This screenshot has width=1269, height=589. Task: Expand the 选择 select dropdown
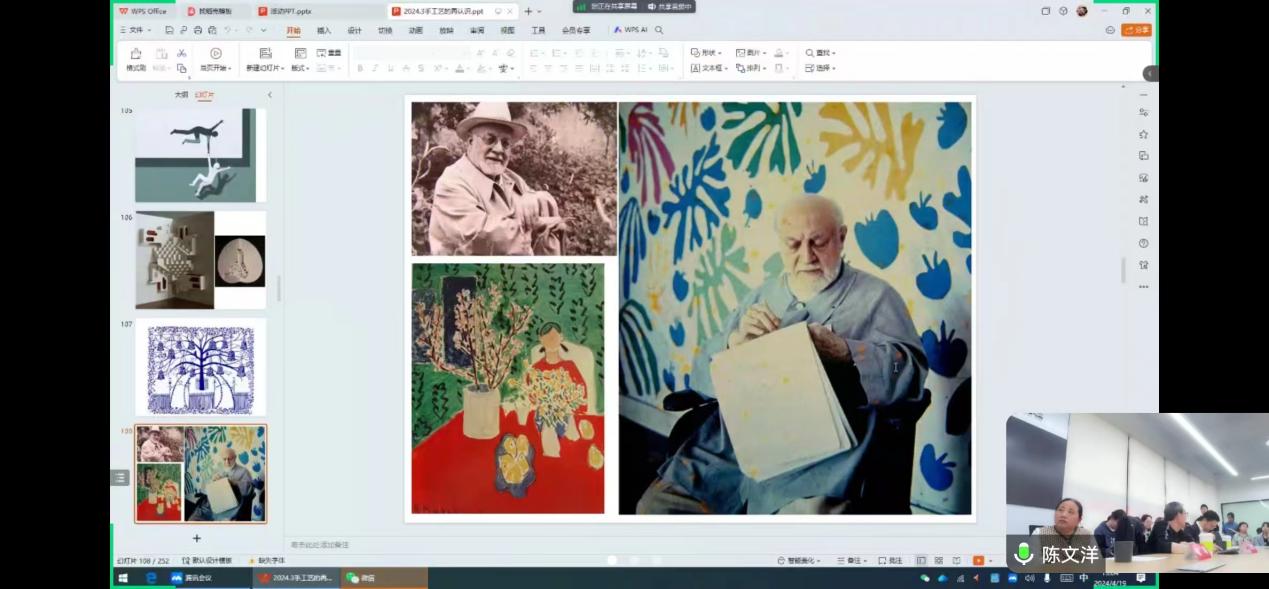[x=820, y=68]
